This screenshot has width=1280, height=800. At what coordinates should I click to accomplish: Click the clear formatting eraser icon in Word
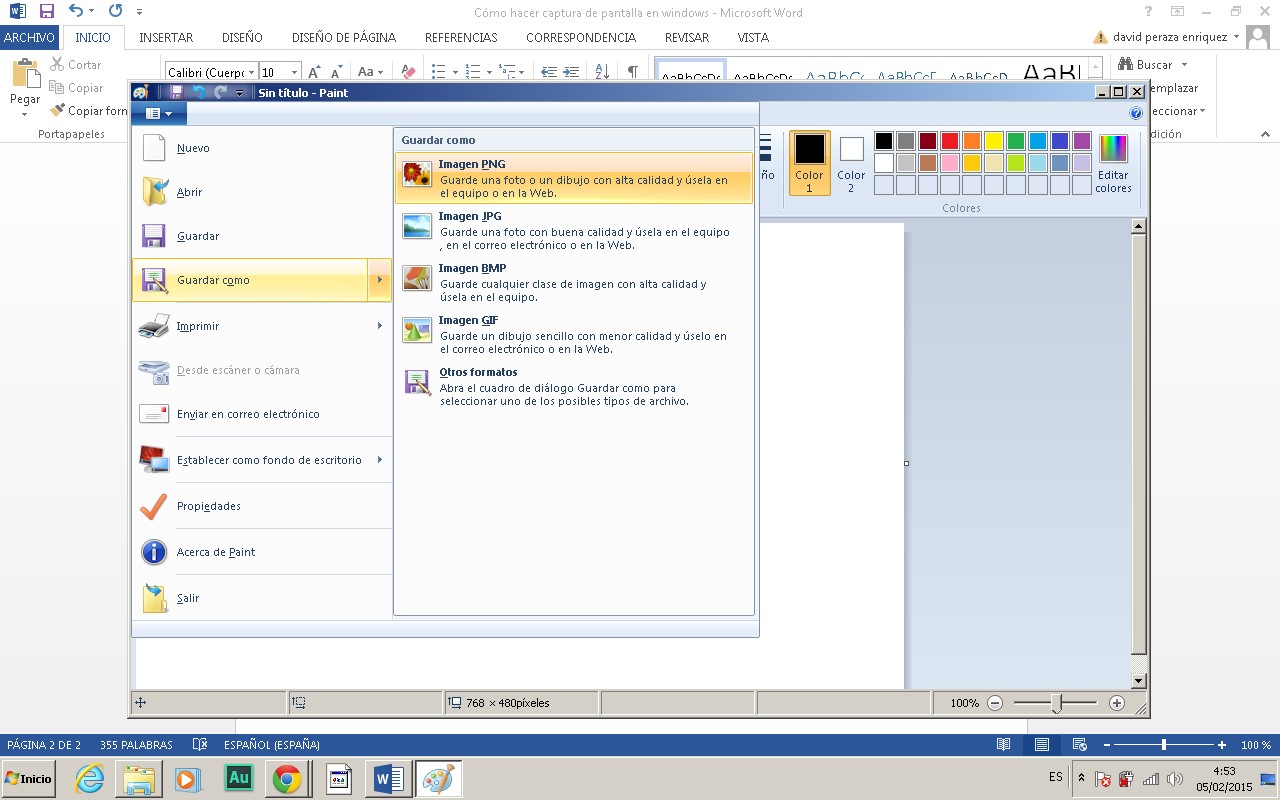click(407, 72)
